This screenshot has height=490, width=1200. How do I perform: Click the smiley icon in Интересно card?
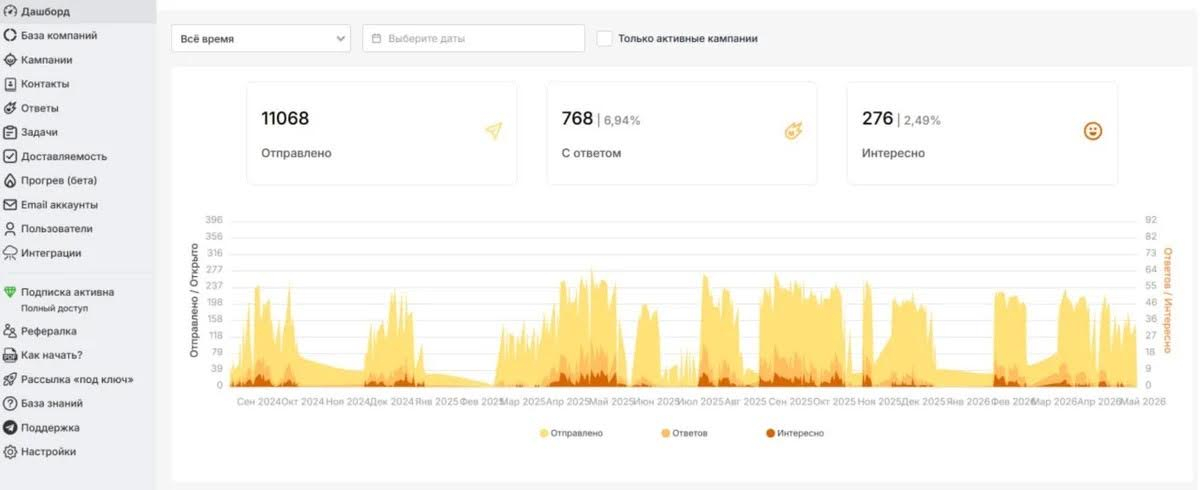pyautogui.click(x=1093, y=131)
